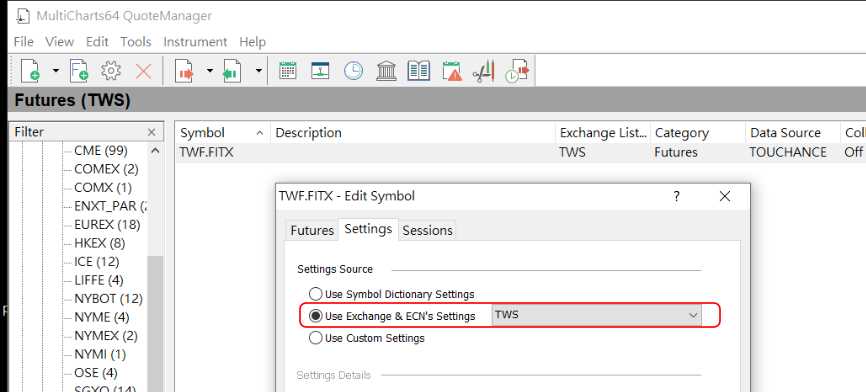
Task: Click the open-book Symbol Dictionary icon
Action: [419, 71]
